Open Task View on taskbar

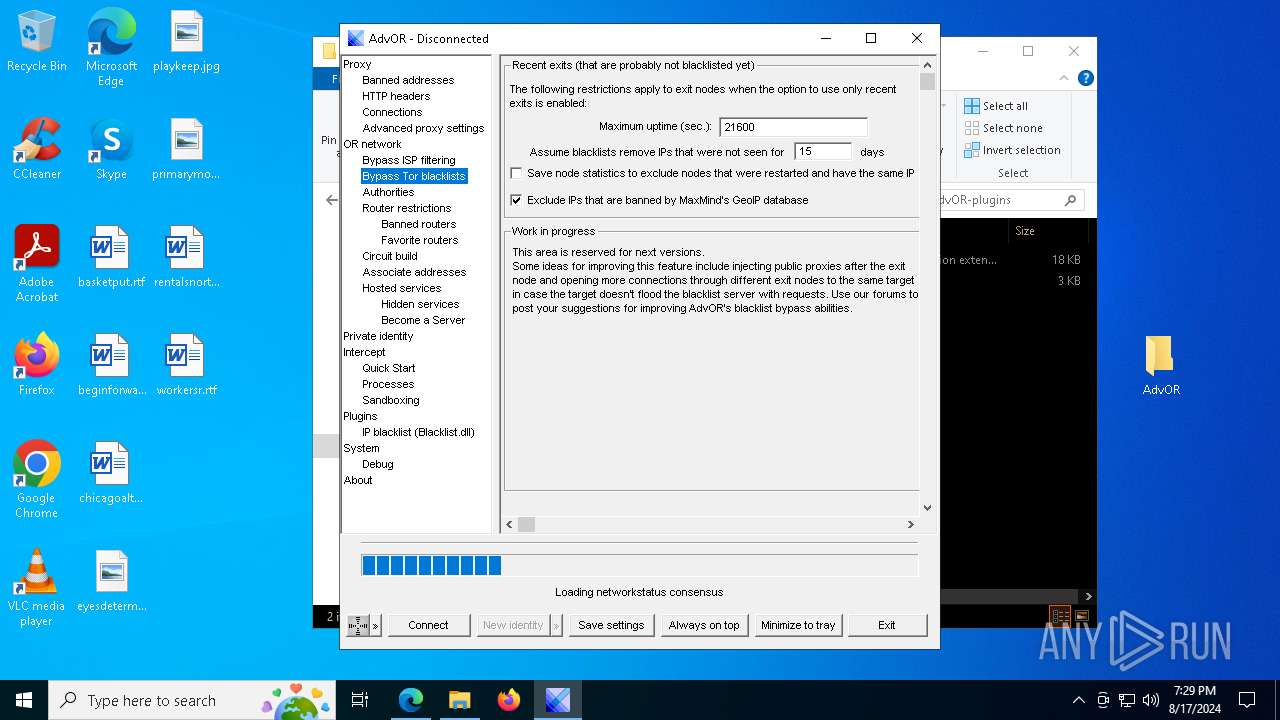[360, 700]
